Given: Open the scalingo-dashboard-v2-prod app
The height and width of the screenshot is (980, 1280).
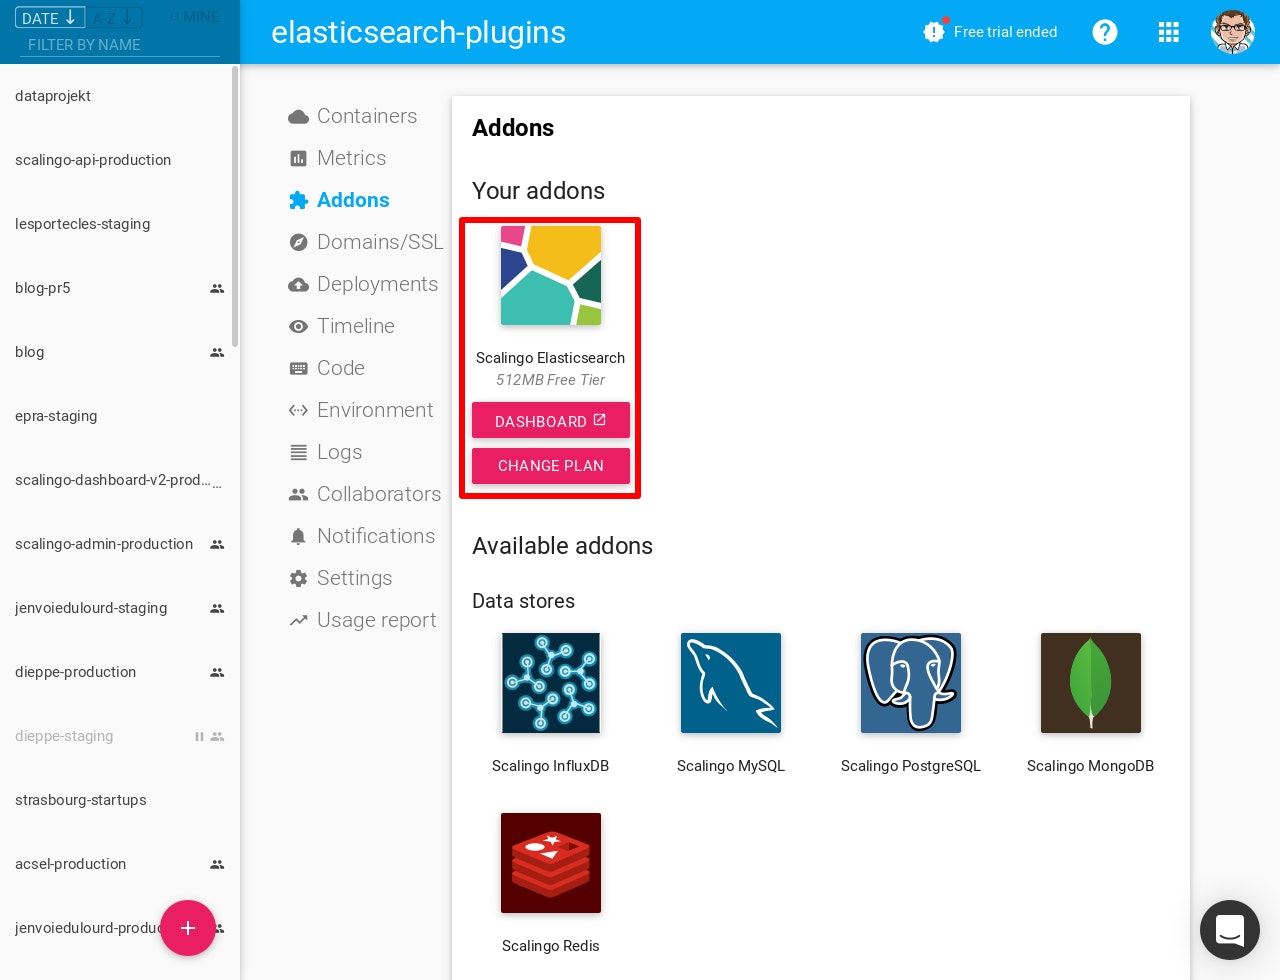Looking at the screenshot, I should pos(120,480).
